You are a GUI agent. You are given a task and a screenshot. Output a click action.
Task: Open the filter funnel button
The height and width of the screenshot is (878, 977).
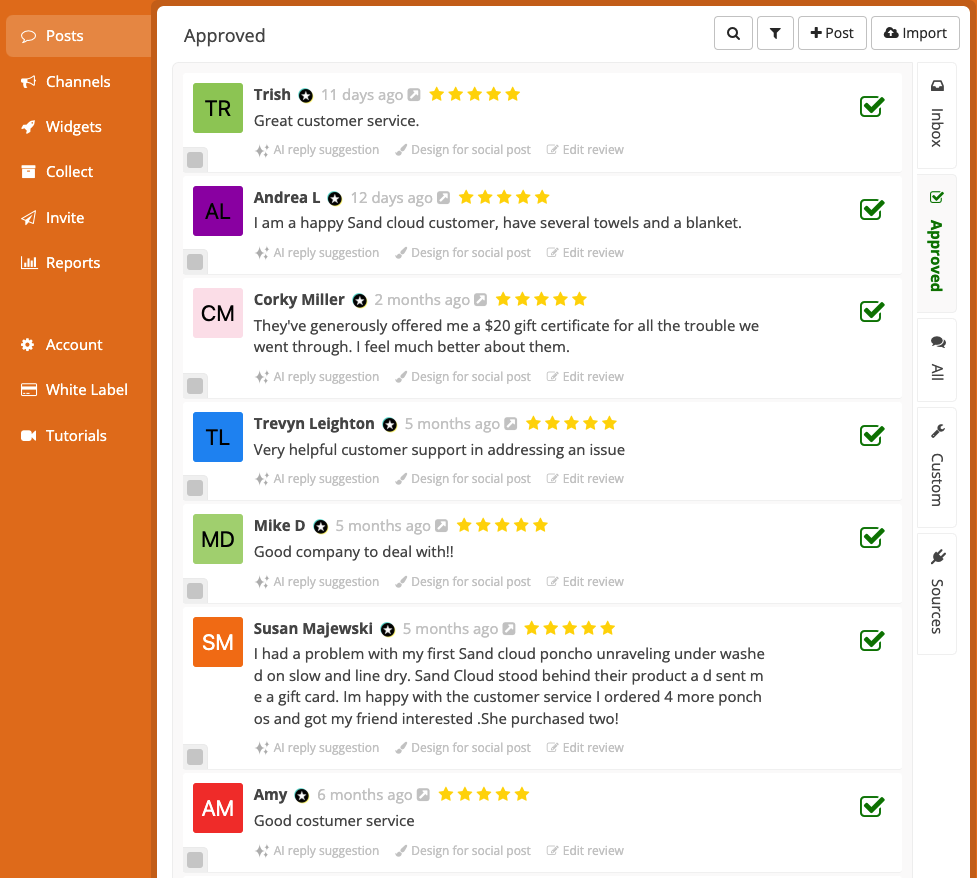click(x=775, y=33)
